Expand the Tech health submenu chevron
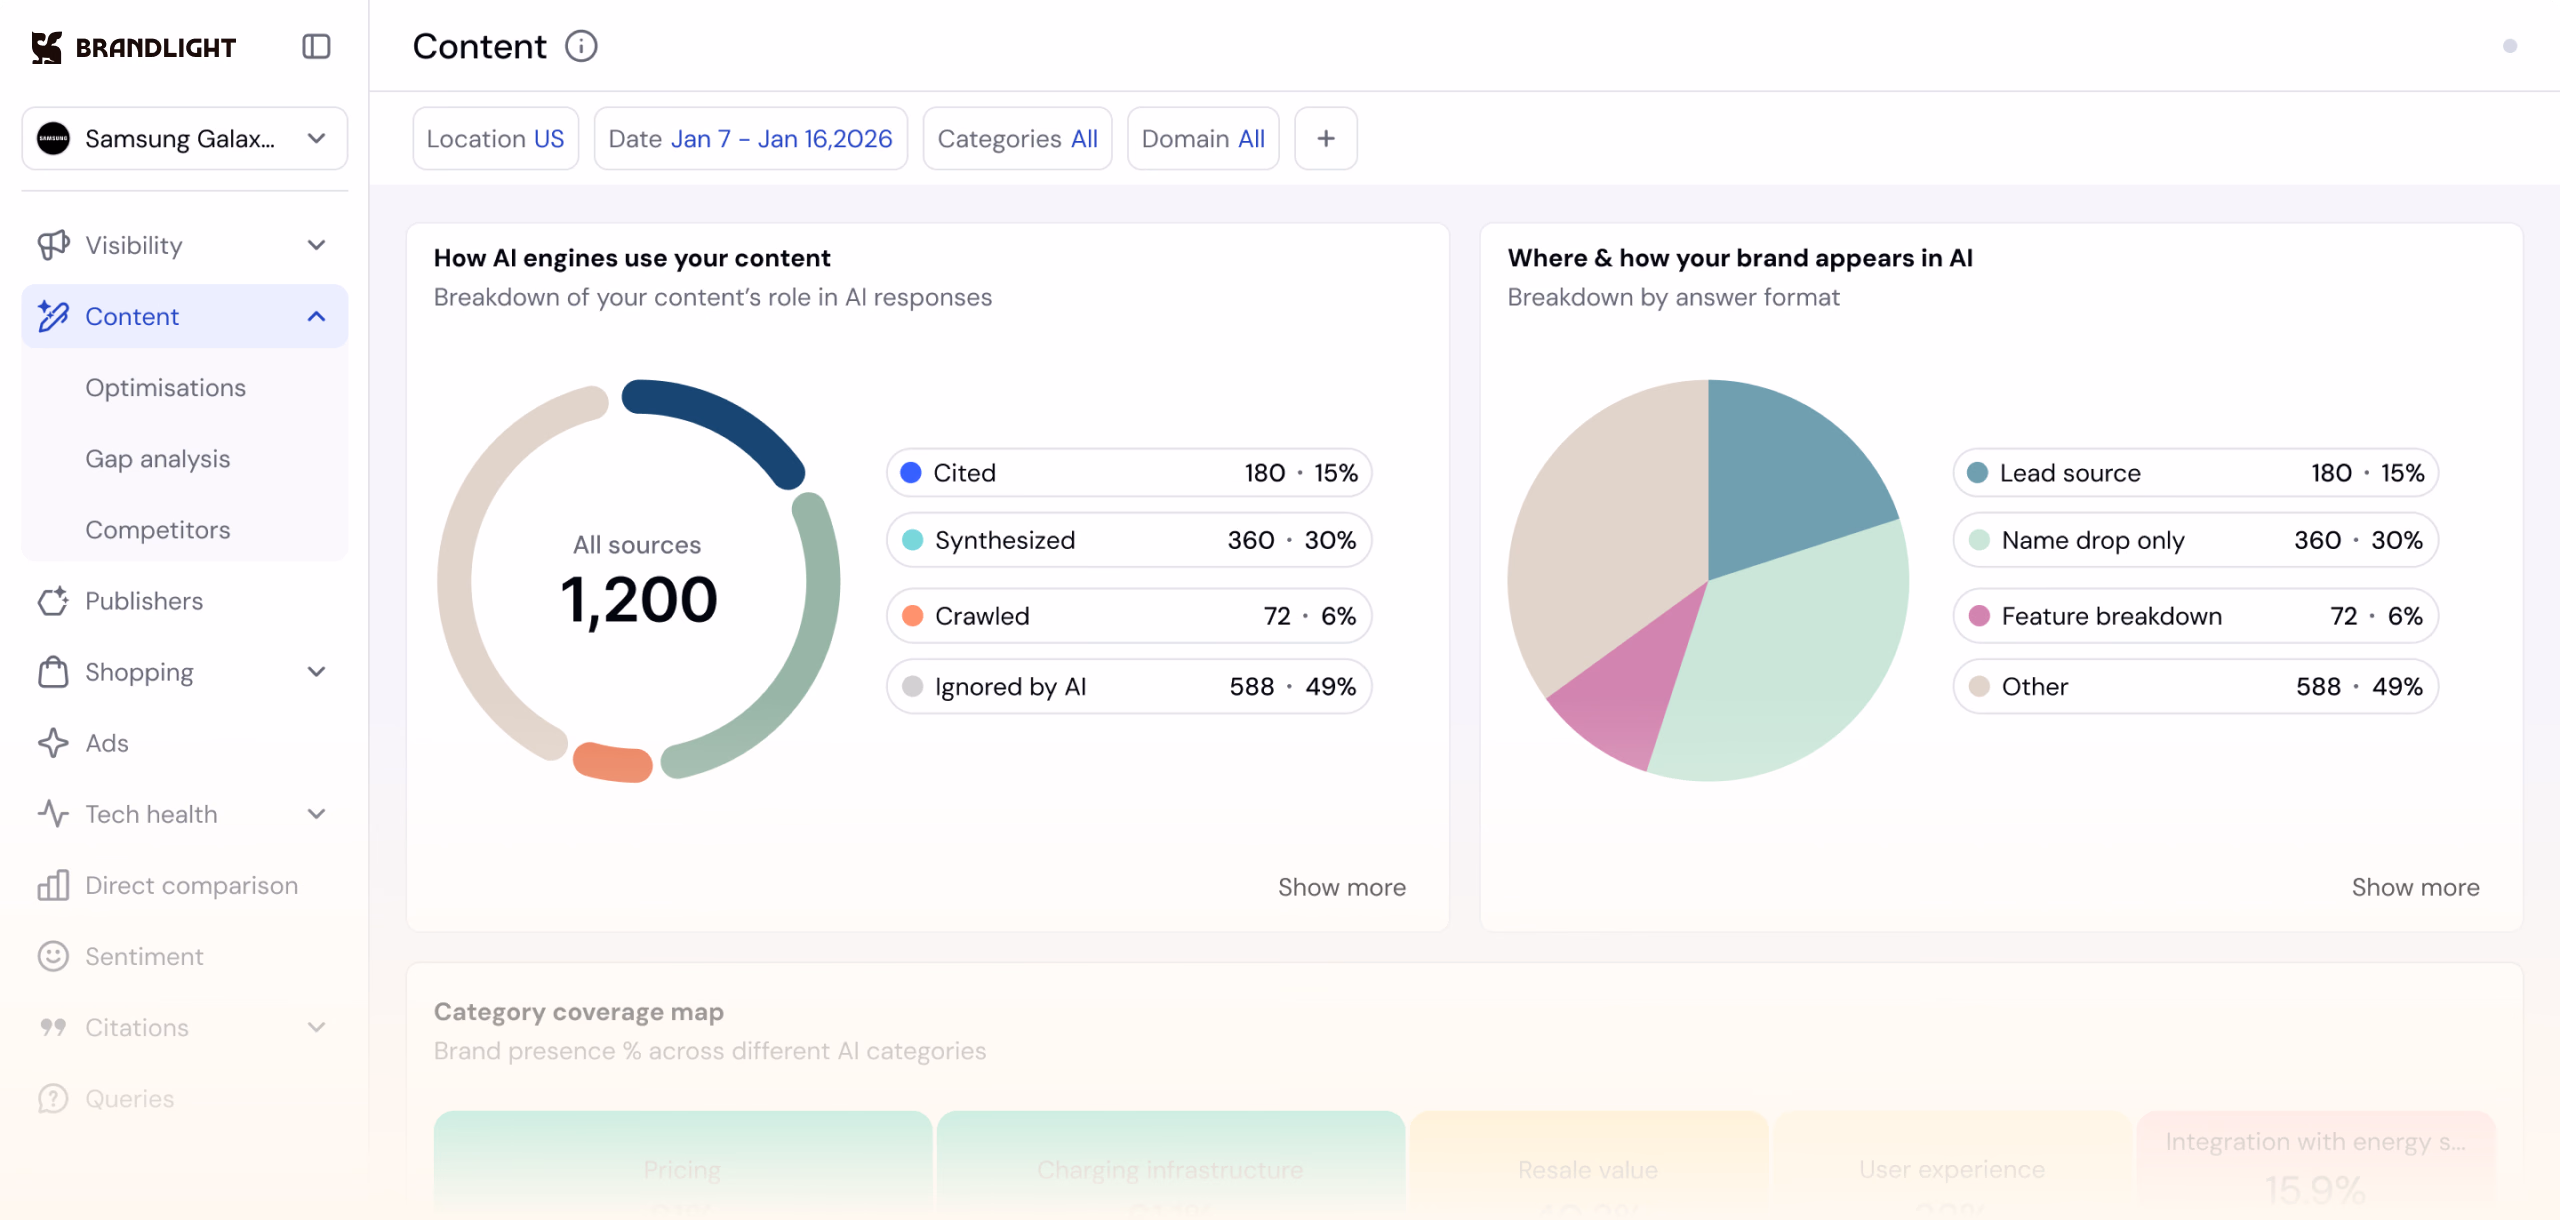 [x=317, y=814]
